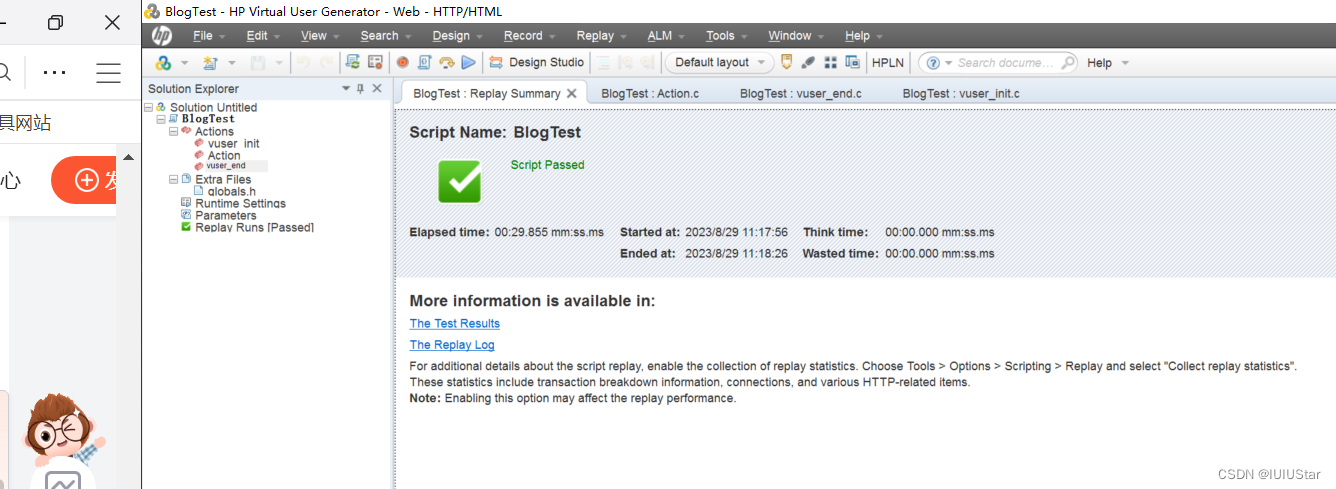Click the HPLN toolbar button
This screenshot has width=1336, height=489.
tap(888, 62)
